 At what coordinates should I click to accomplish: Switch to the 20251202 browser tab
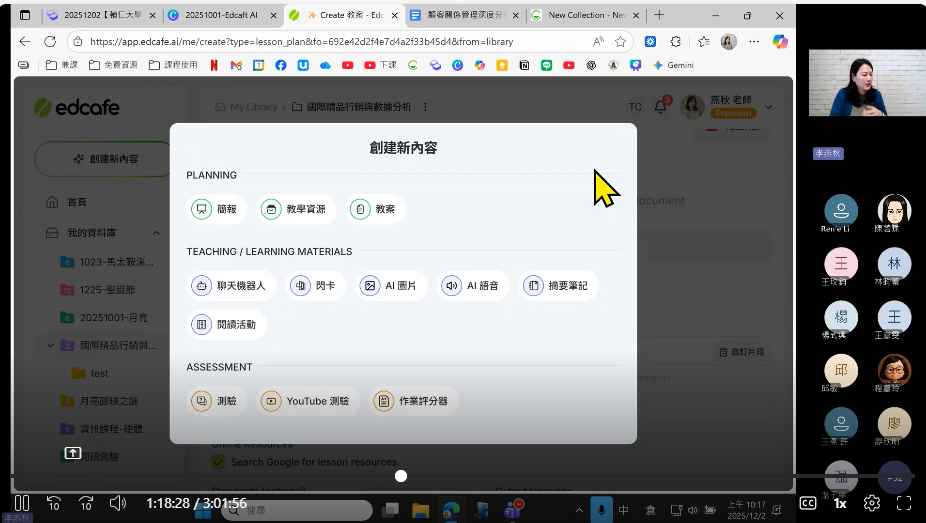[102, 15]
